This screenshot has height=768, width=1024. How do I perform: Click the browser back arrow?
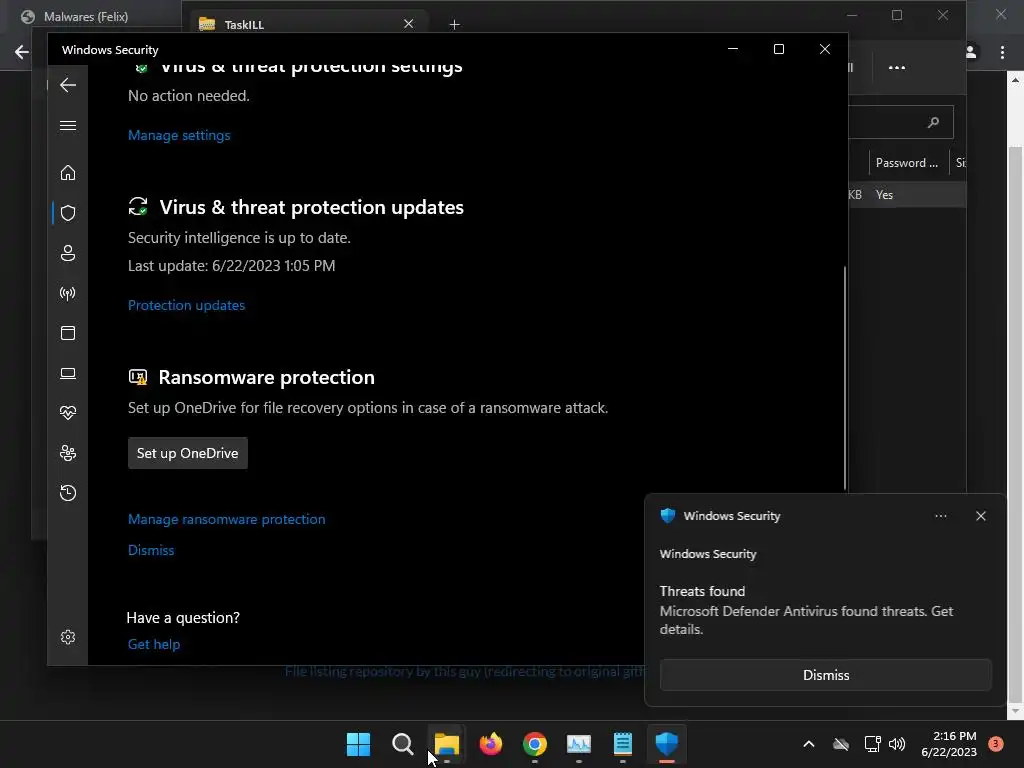pyautogui.click(x=22, y=52)
